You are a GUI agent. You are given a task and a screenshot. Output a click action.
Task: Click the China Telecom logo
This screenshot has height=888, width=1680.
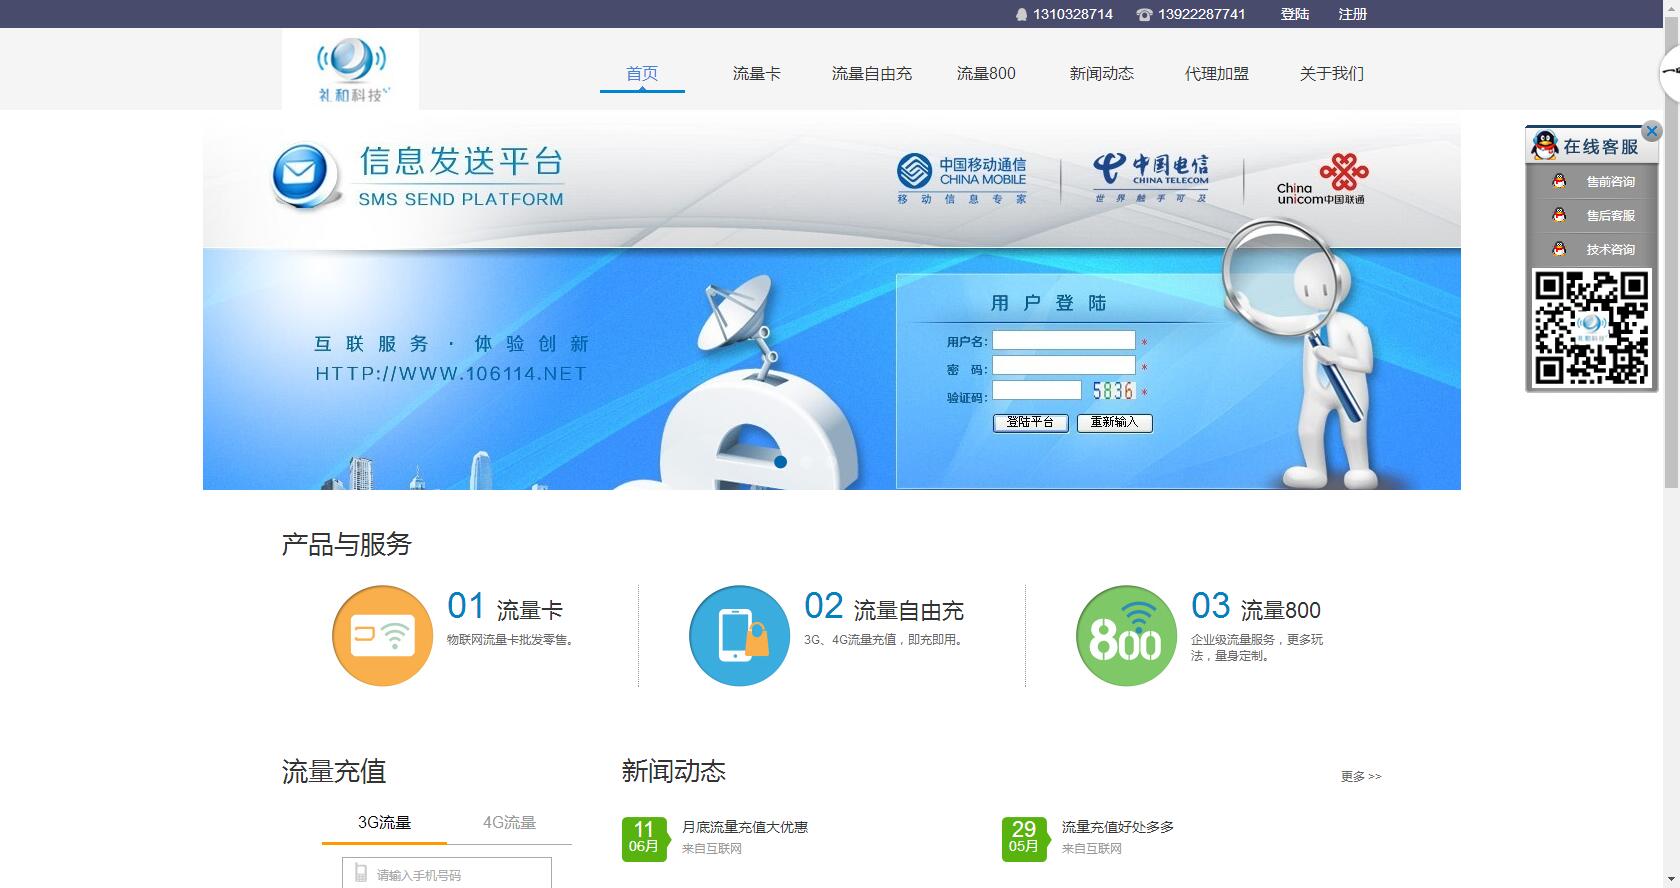pyautogui.click(x=1150, y=178)
